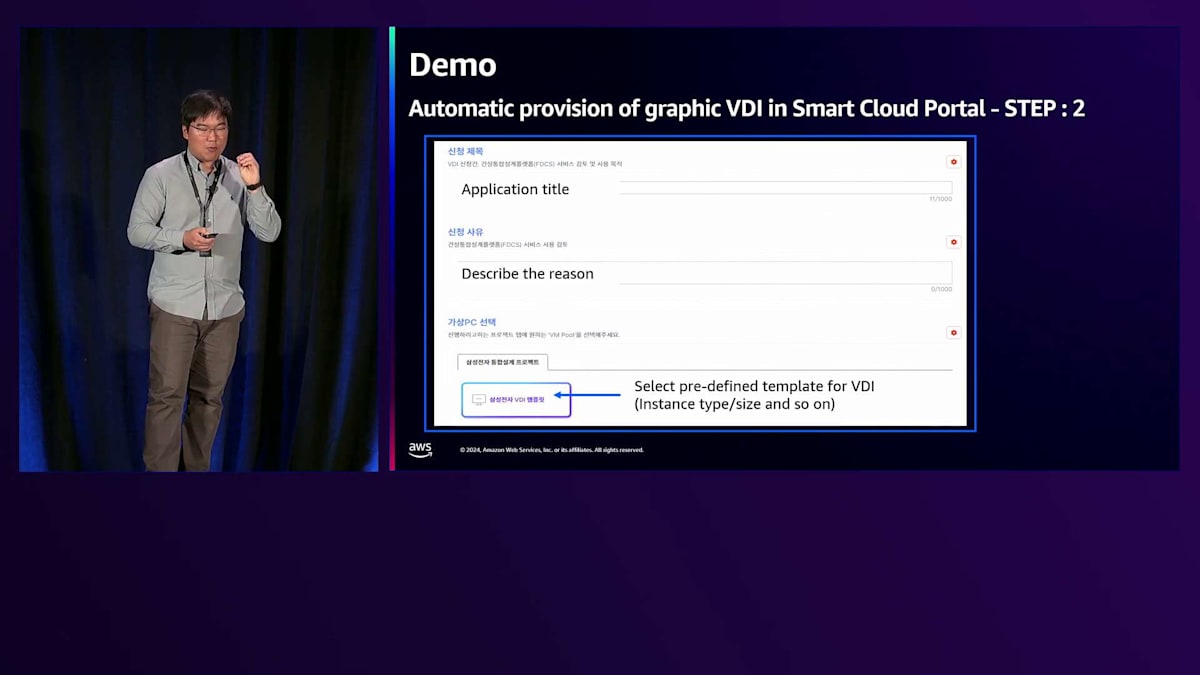
Task: Click the 신청 제목 section heading
Action: [x=464, y=151]
